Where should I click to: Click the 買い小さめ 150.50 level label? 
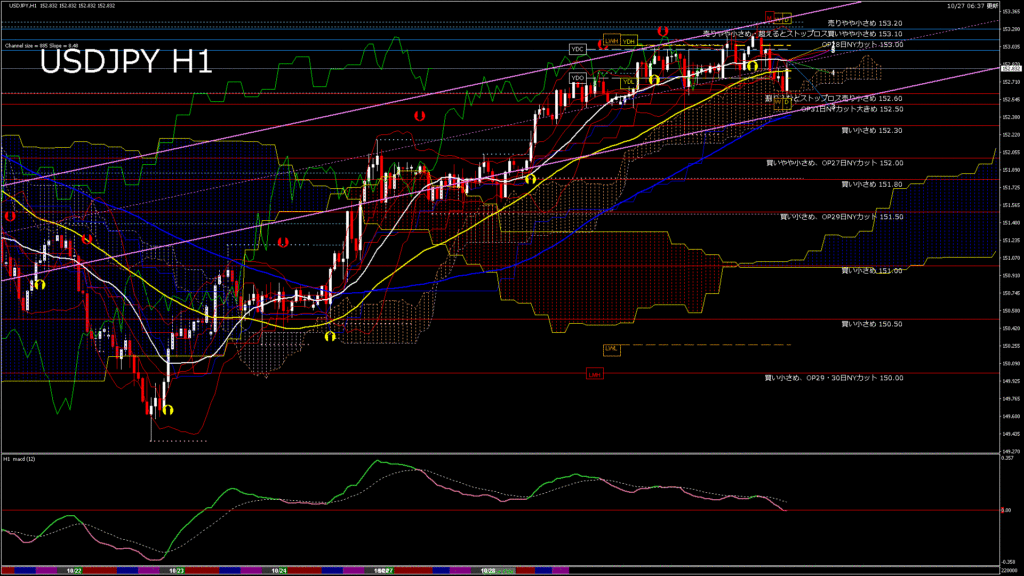pyautogui.click(x=872, y=324)
